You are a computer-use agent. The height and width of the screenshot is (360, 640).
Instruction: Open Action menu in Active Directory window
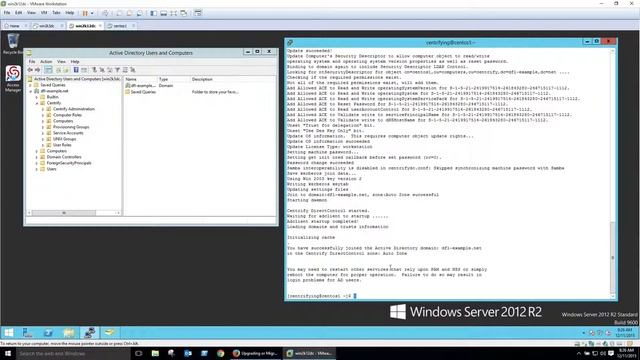click(x=46, y=62)
